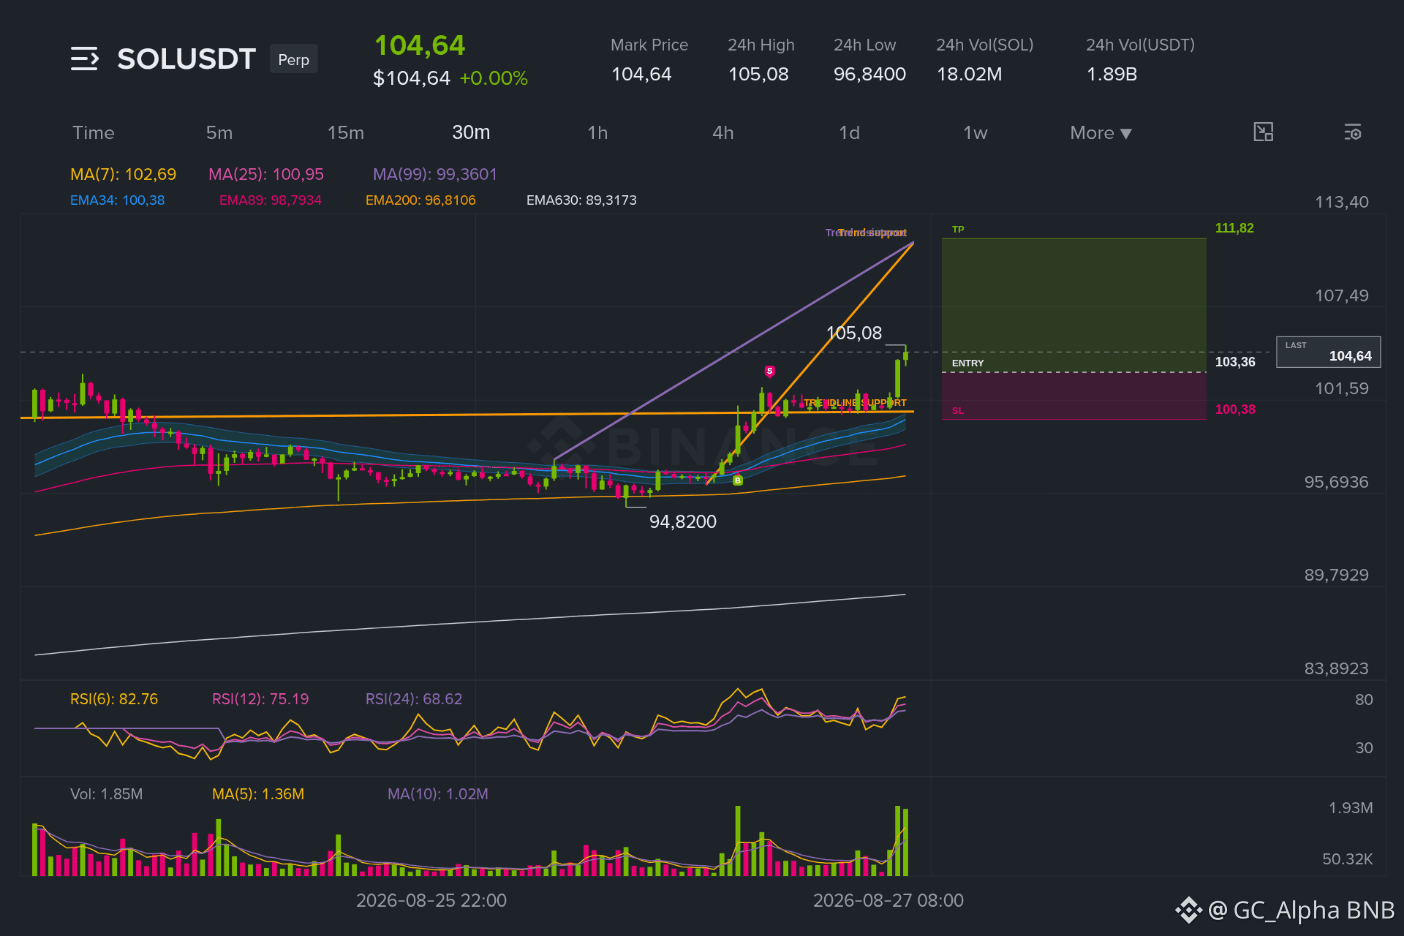Click the 24h High value 105,08
Image resolution: width=1404 pixels, height=936 pixels.
coord(758,74)
